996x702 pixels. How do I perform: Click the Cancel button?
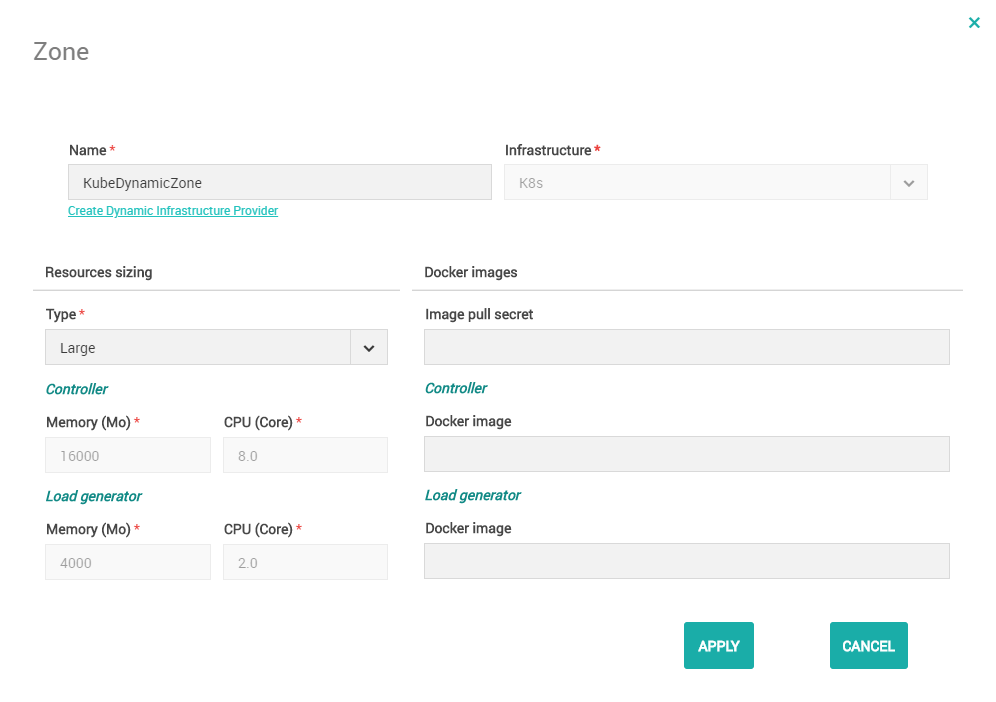click(868, 645)
